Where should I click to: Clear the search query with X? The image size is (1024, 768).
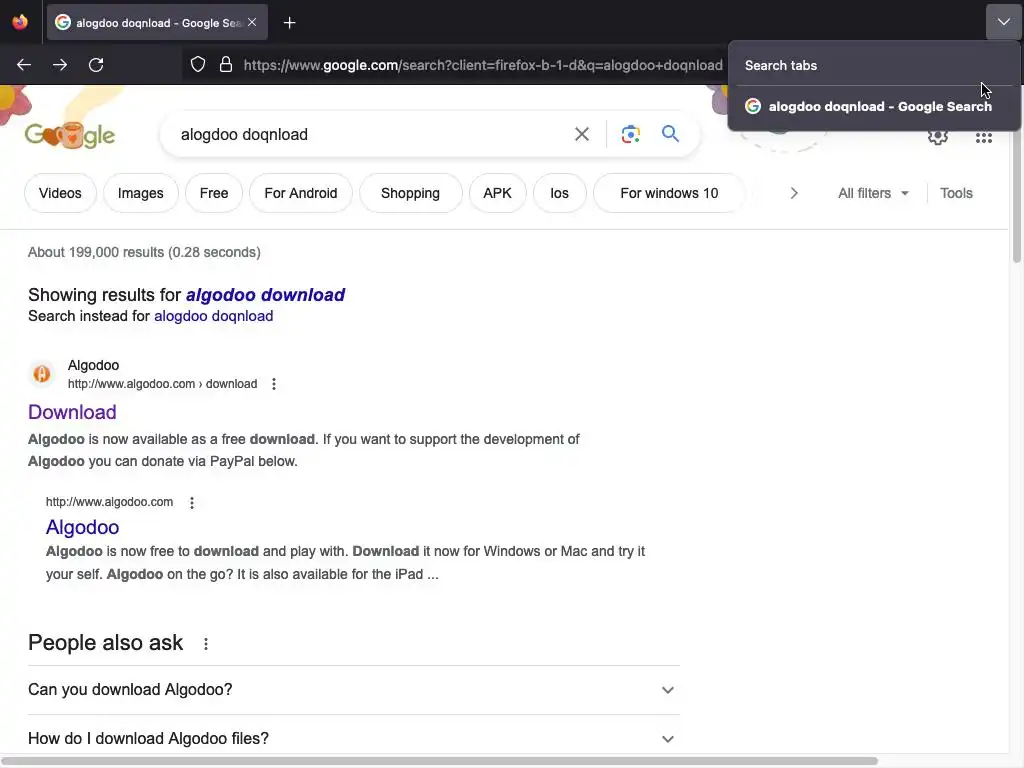coord(582,135)
